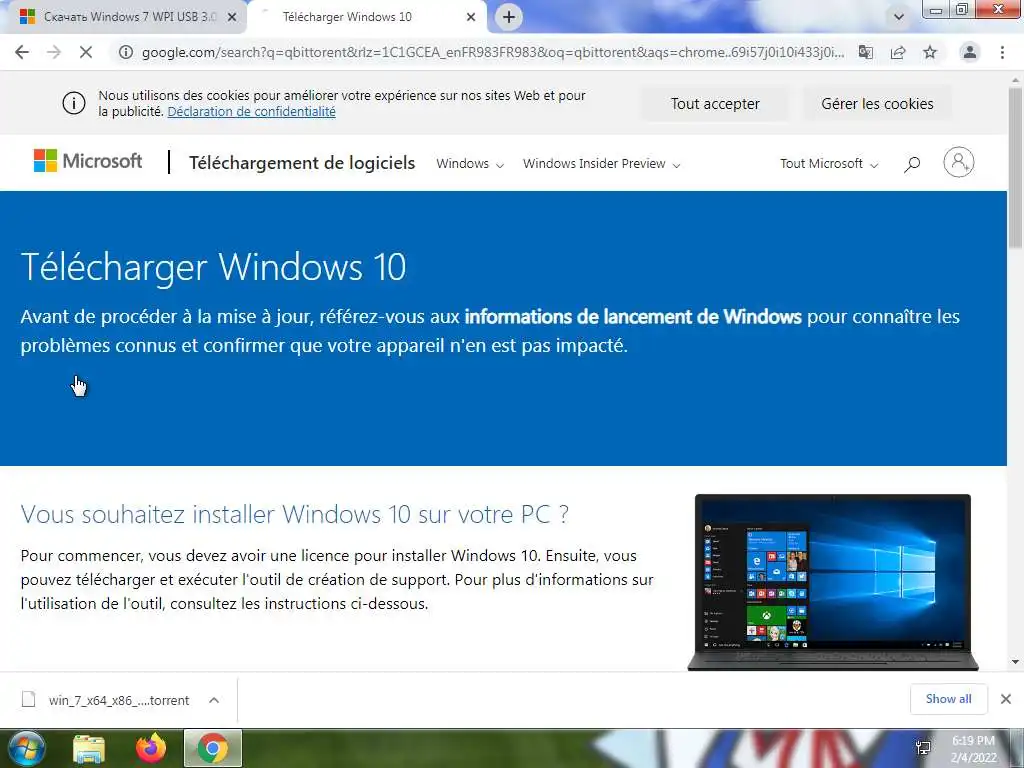Screen dimensions: 1024x768
Task: Close the Télécharger Windows 10 tab
Action: [x=471, y=17]
